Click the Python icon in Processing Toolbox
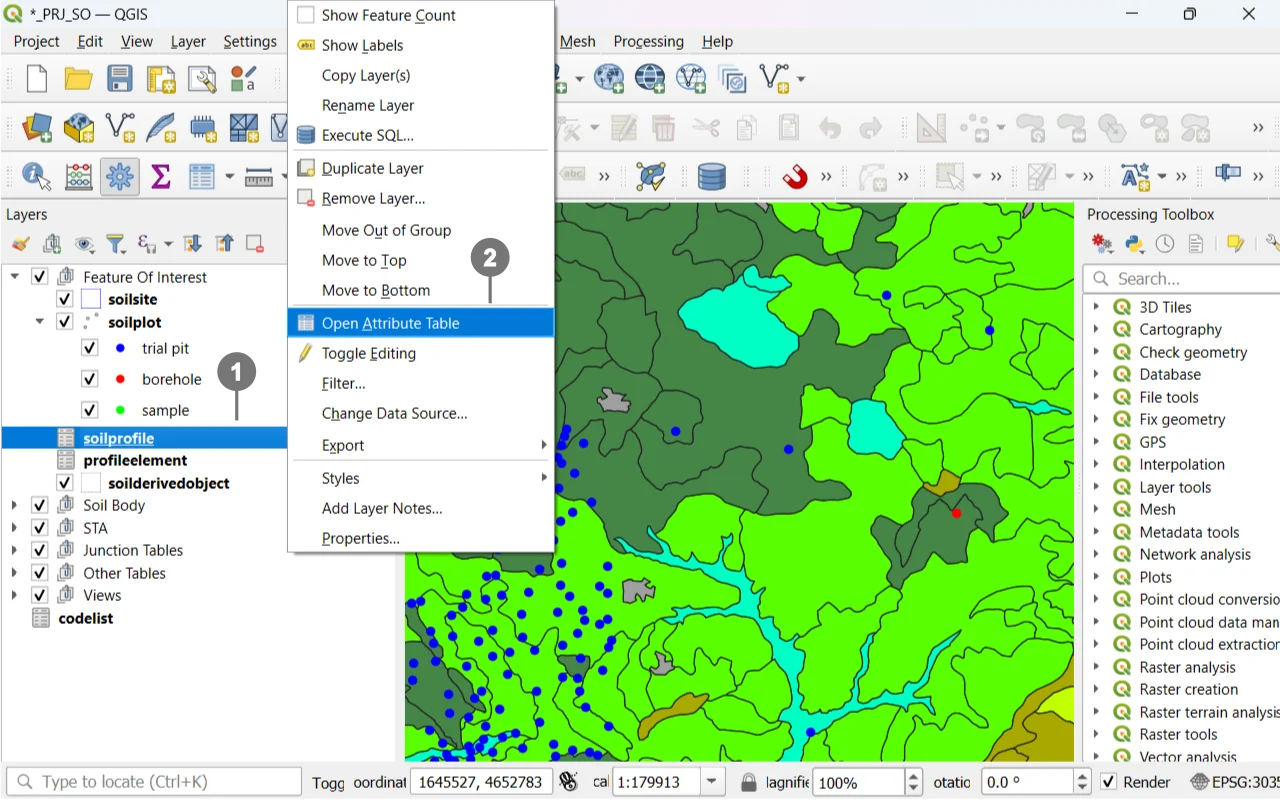Viewport: 1280px width, 800px height. [1134, 244]
